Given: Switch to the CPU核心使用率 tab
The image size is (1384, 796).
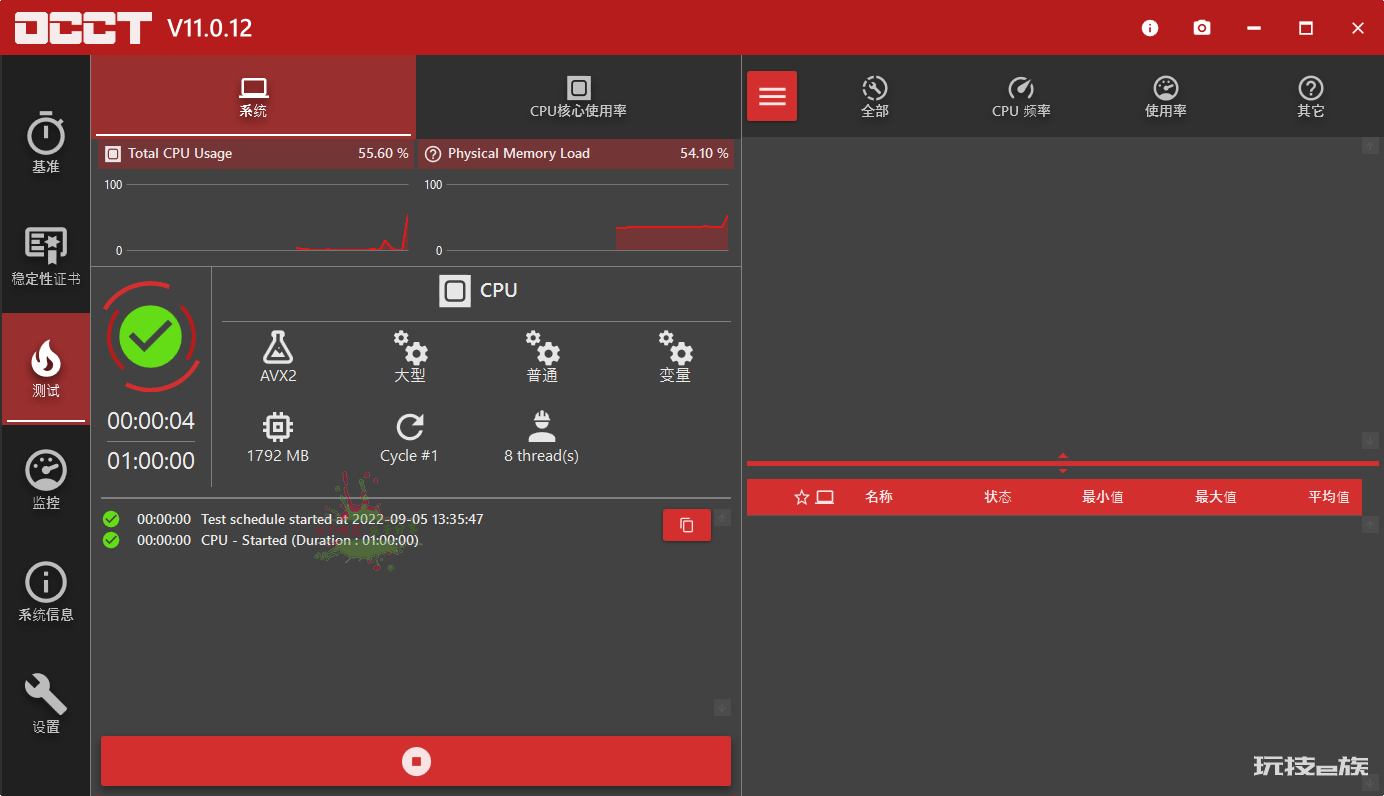Looking at the screenshot, I should click(x=578, y=97).
